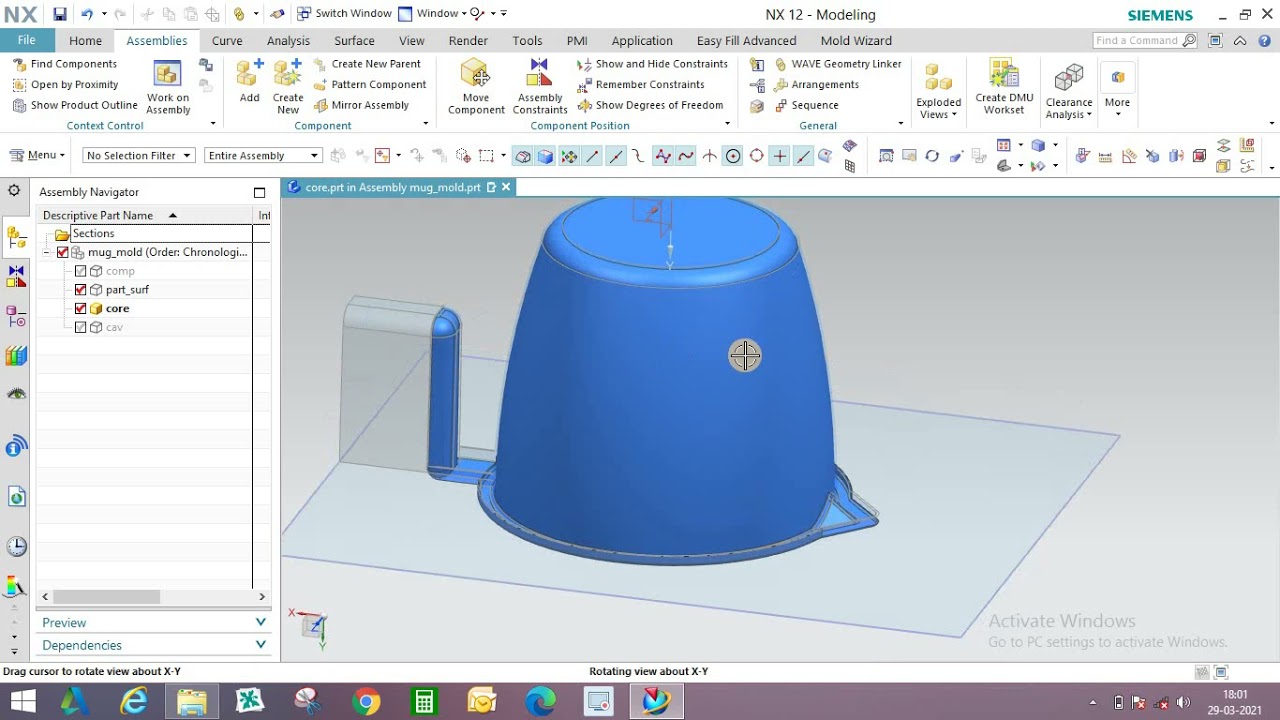The width and height of the screenshot is (1280, 720).
Task: Open the HD3D eye icon in sidebar
Action: tap(16, 395)
